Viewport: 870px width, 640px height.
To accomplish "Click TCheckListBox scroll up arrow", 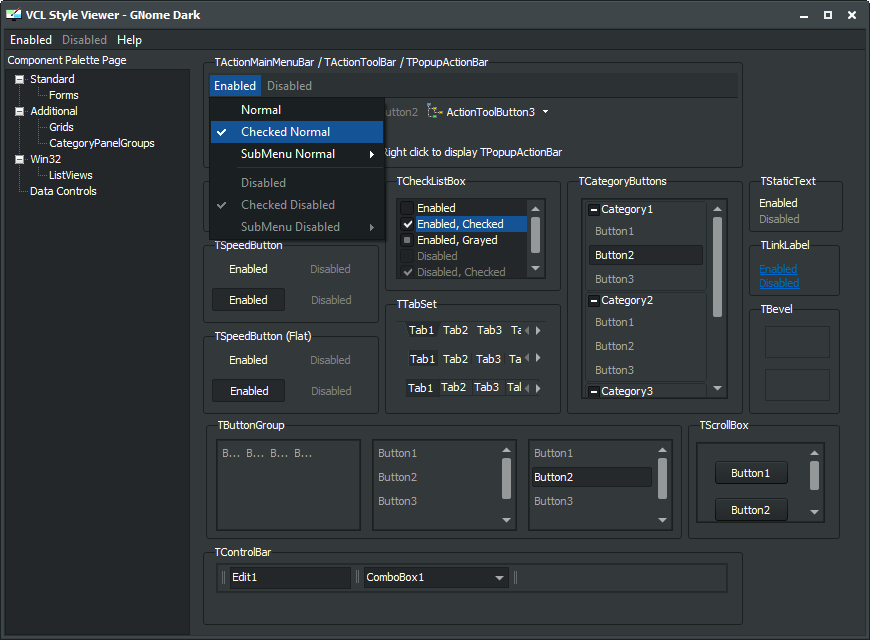I will click(x=535, y=209).
